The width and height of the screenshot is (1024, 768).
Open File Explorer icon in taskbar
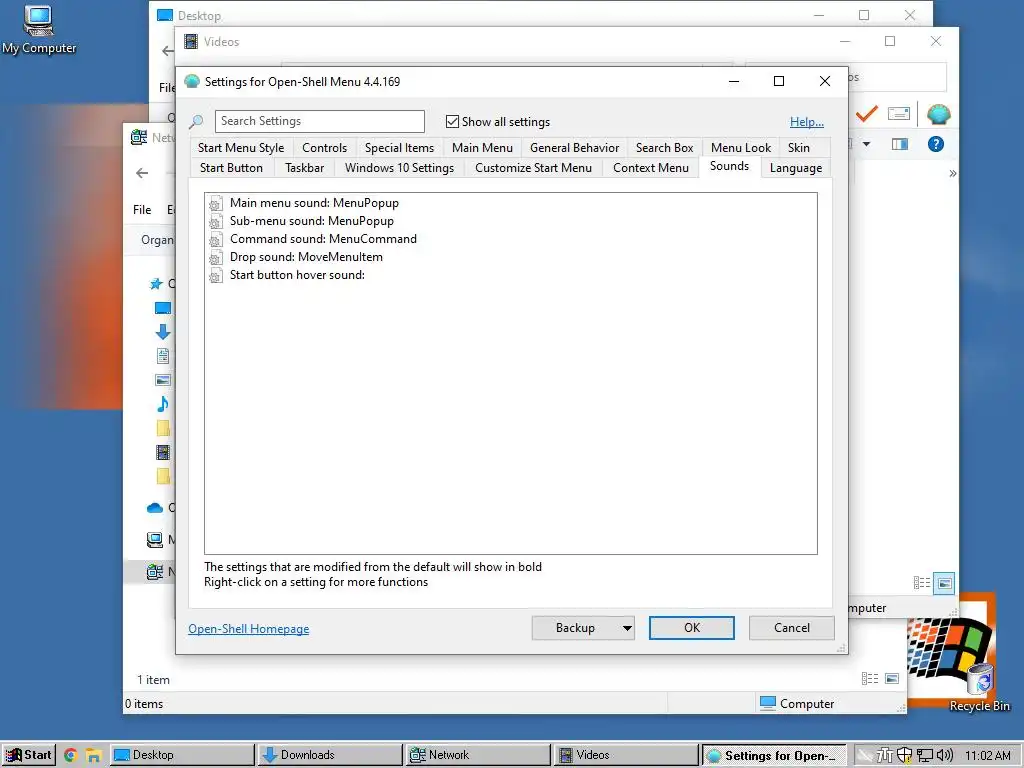(x=93, y=755)
